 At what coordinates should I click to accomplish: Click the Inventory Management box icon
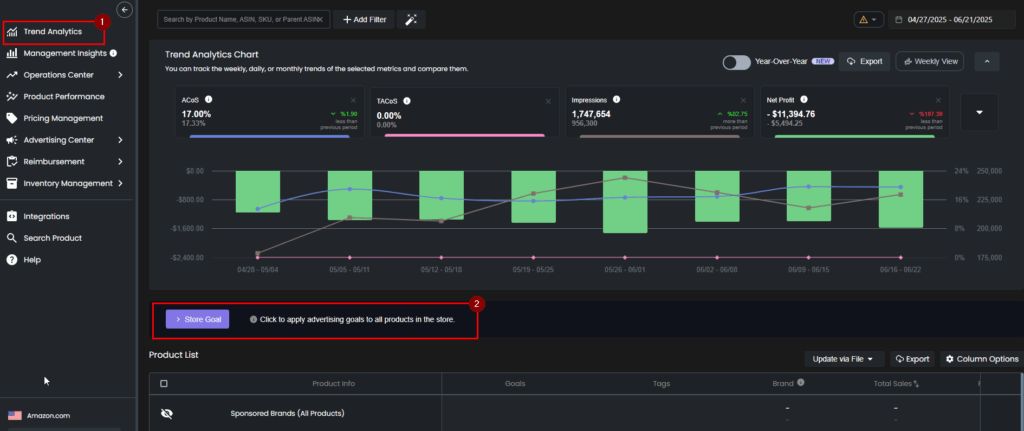(12, 184)
